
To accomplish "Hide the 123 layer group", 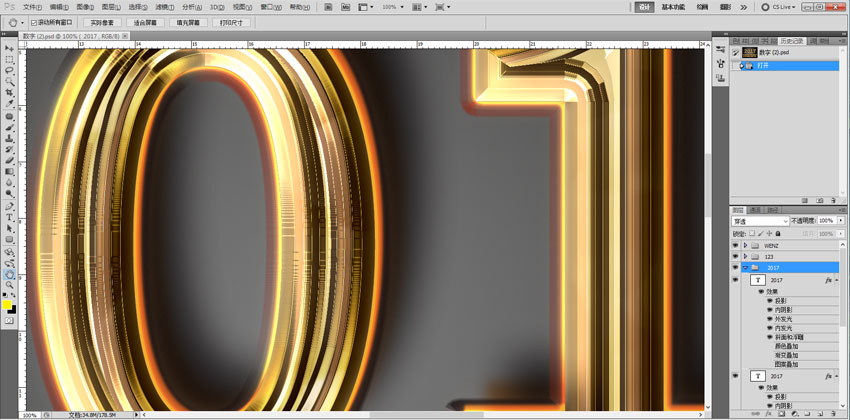I will pos(735,256).
